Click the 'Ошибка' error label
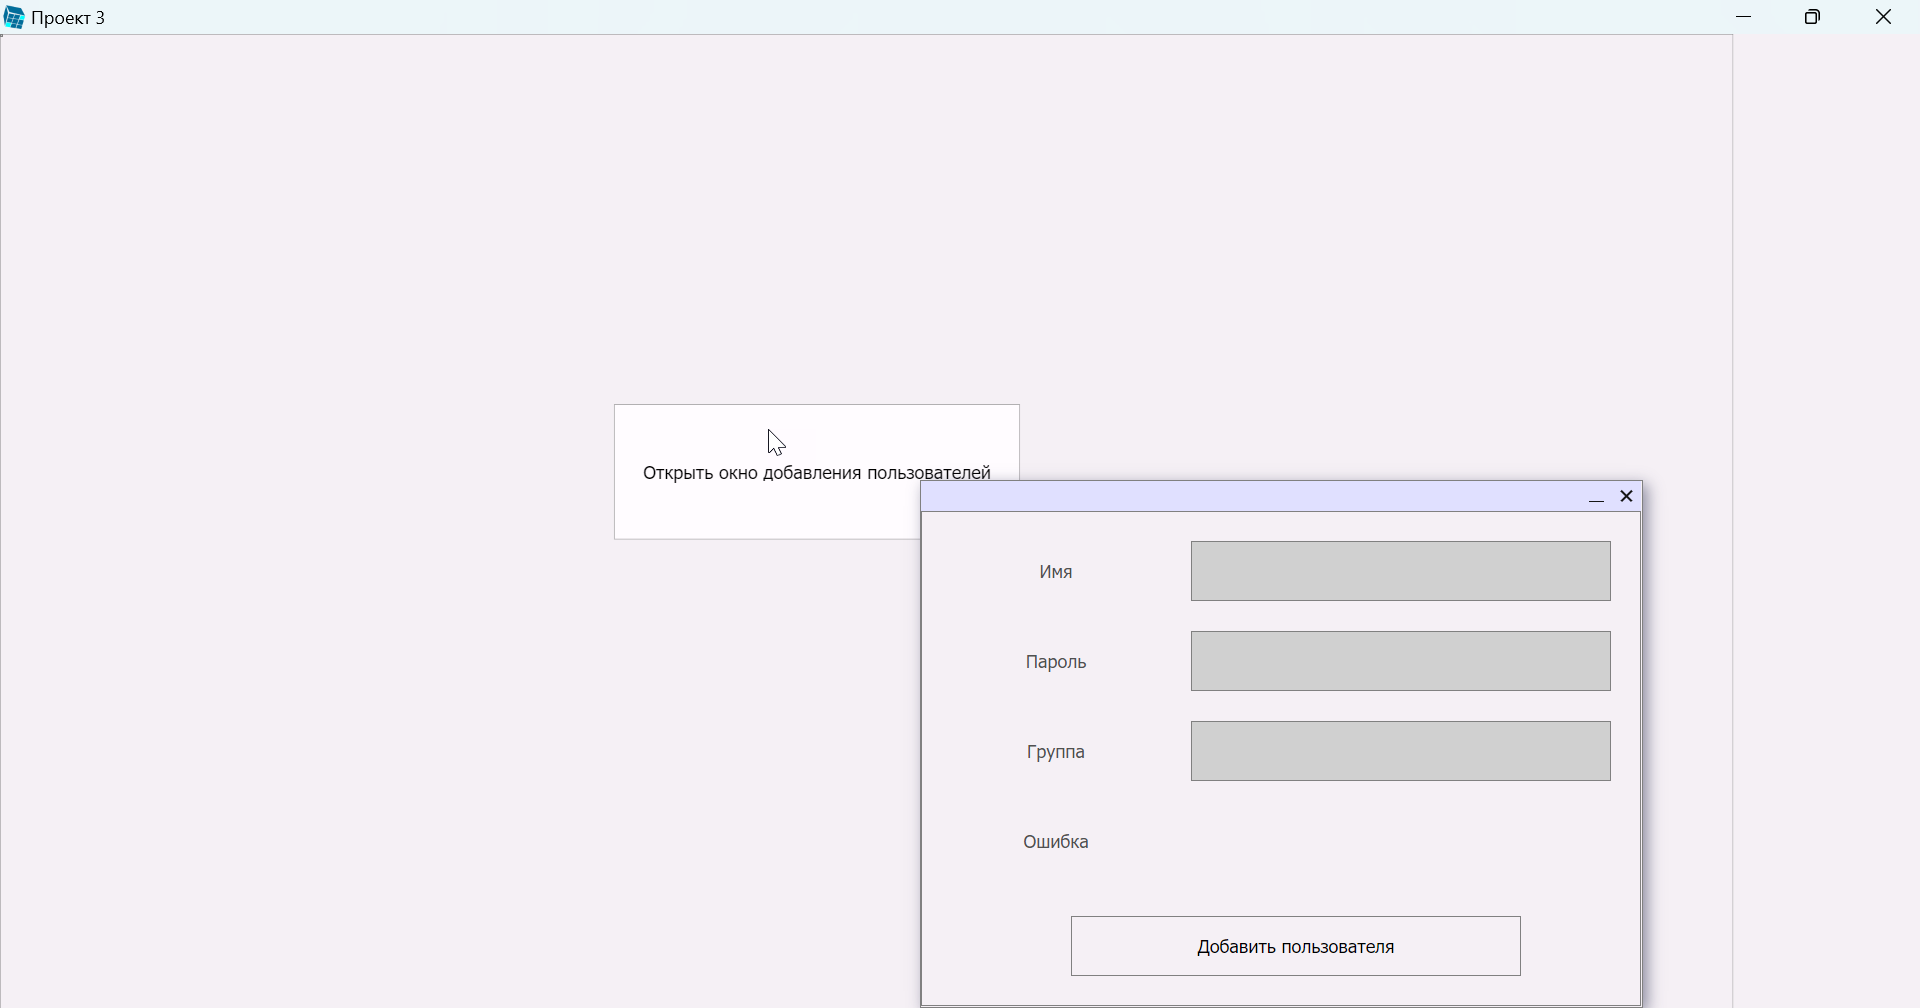Screen dimensions: 1920x1008 [x=1056, y=842]
